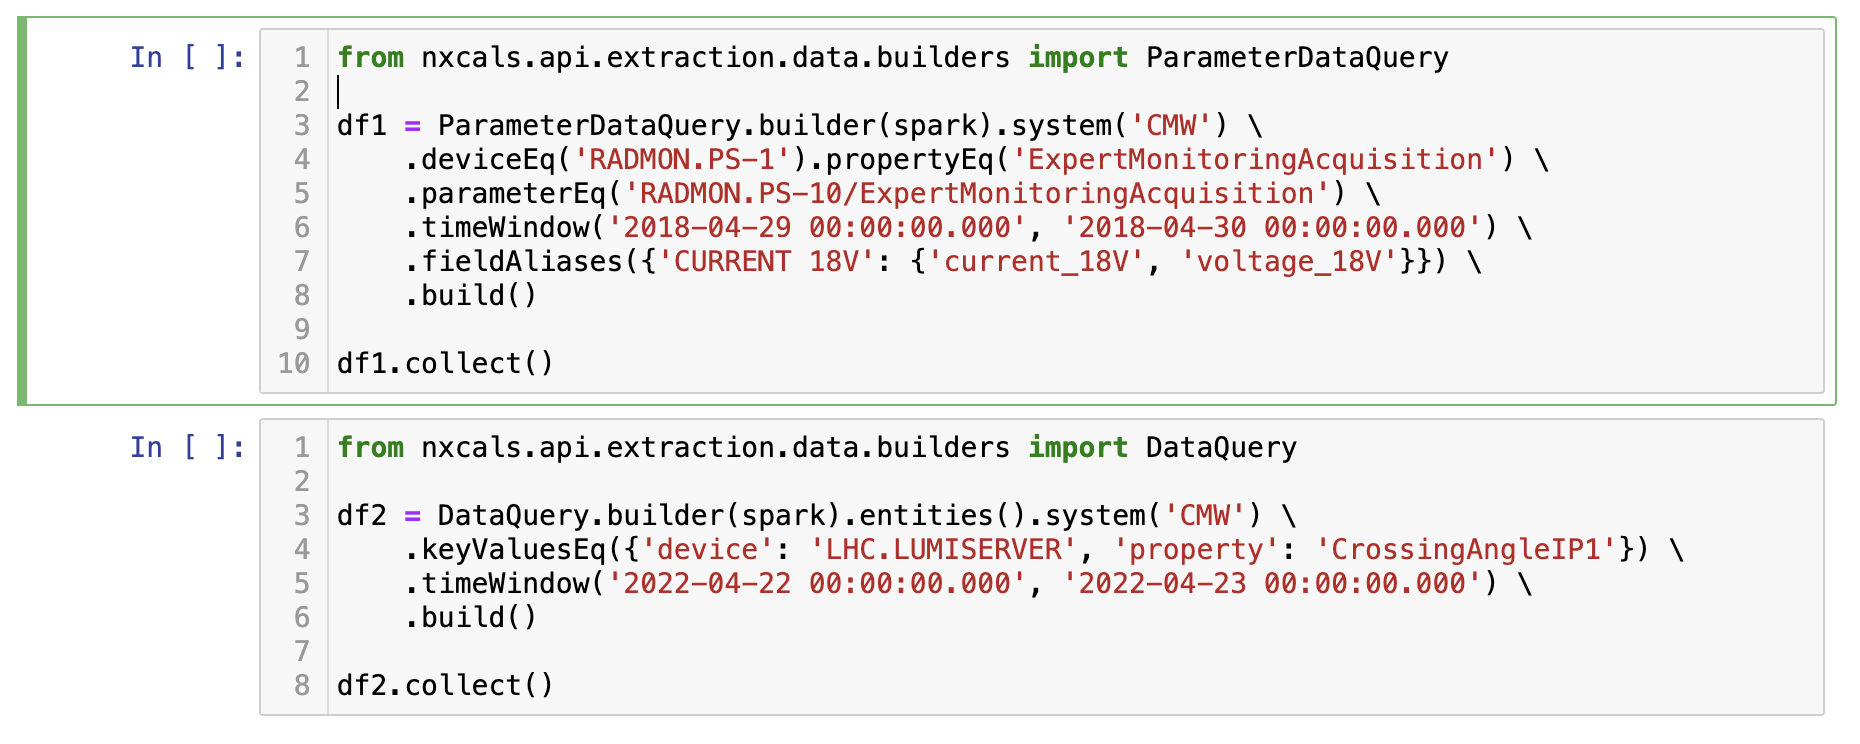The width and height of the screenshot is (1860, 744).
Task: Place cursor on the df1.collect() line
Action: (x=445, y=363)
